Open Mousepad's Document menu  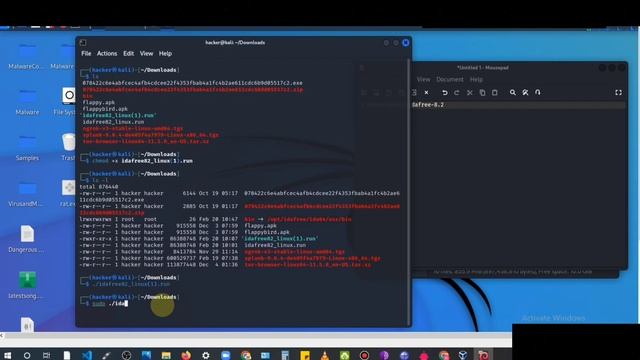tap(450, 79)
